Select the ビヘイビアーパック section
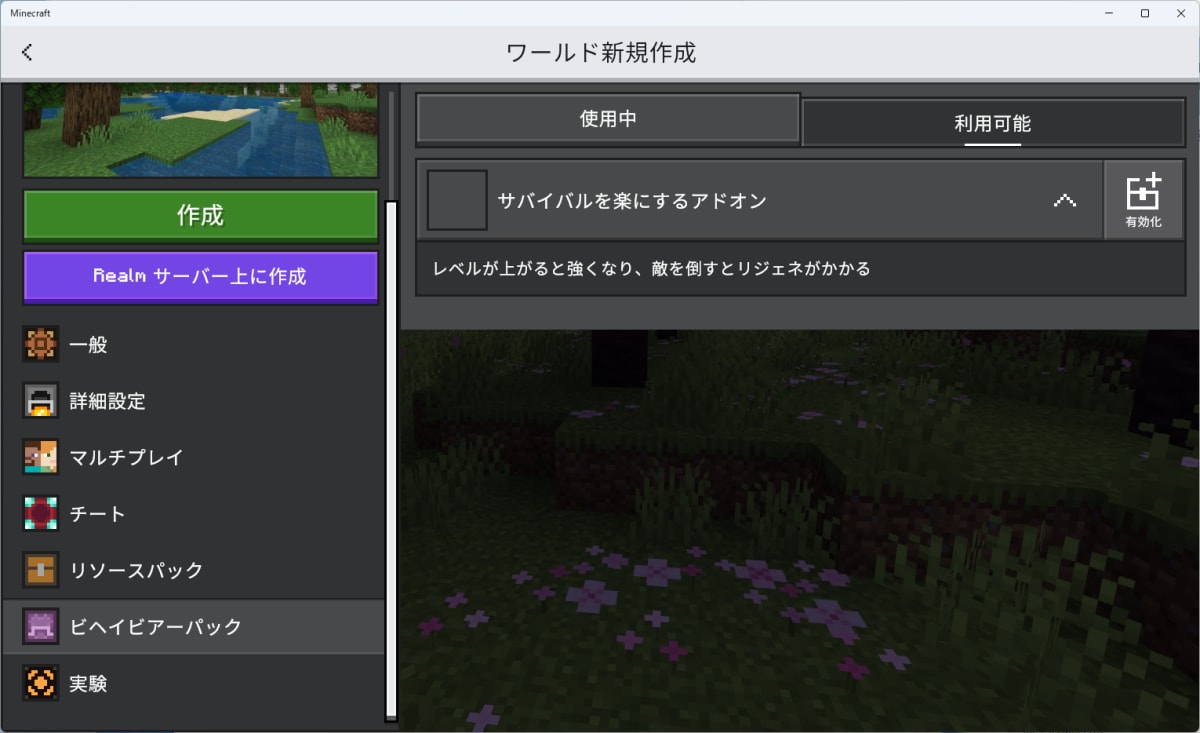1200x733 pixels. (x=193, y=627)
